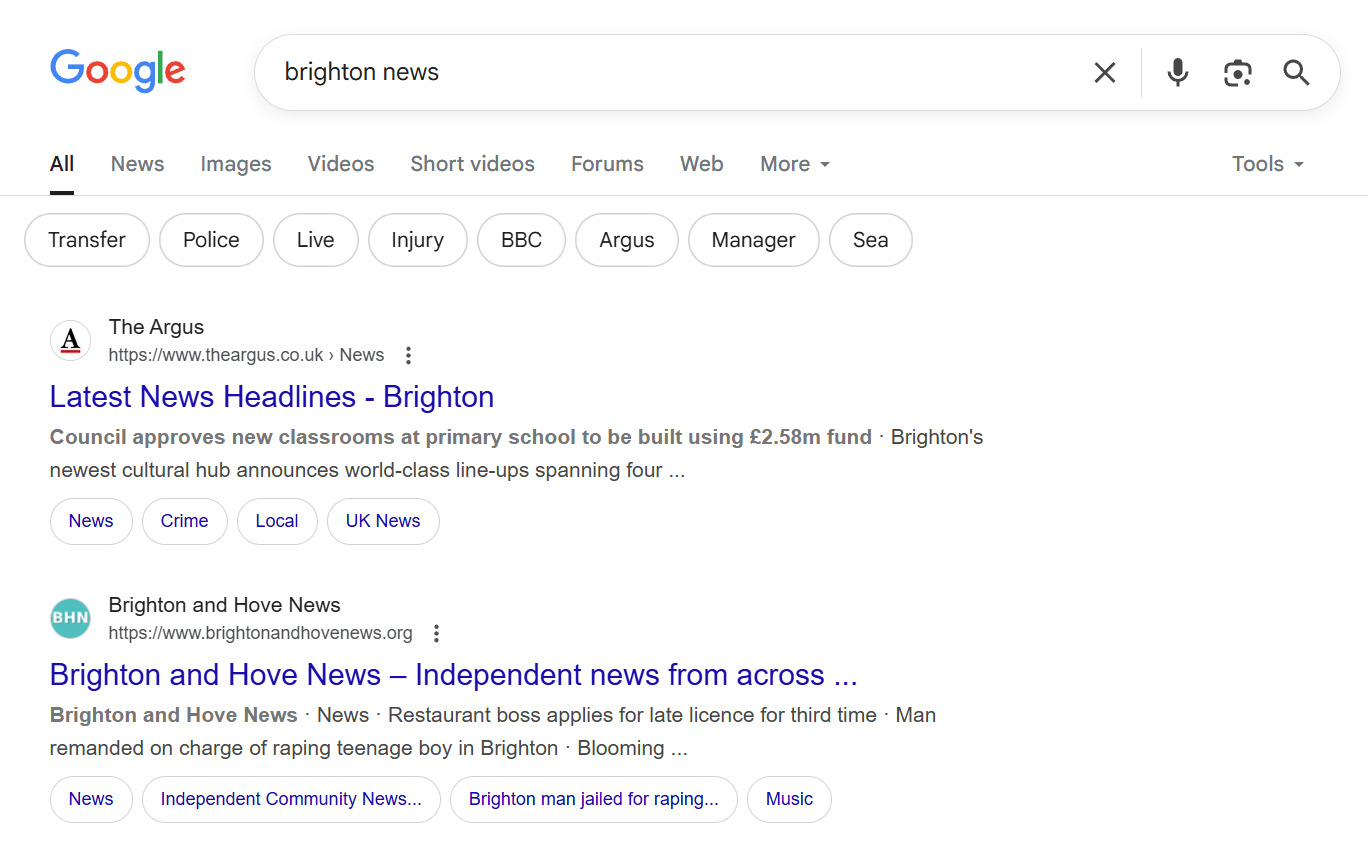Open the UK News sitelink
The height and width of the screenshot is (855, 1368).
pos(383,521)
